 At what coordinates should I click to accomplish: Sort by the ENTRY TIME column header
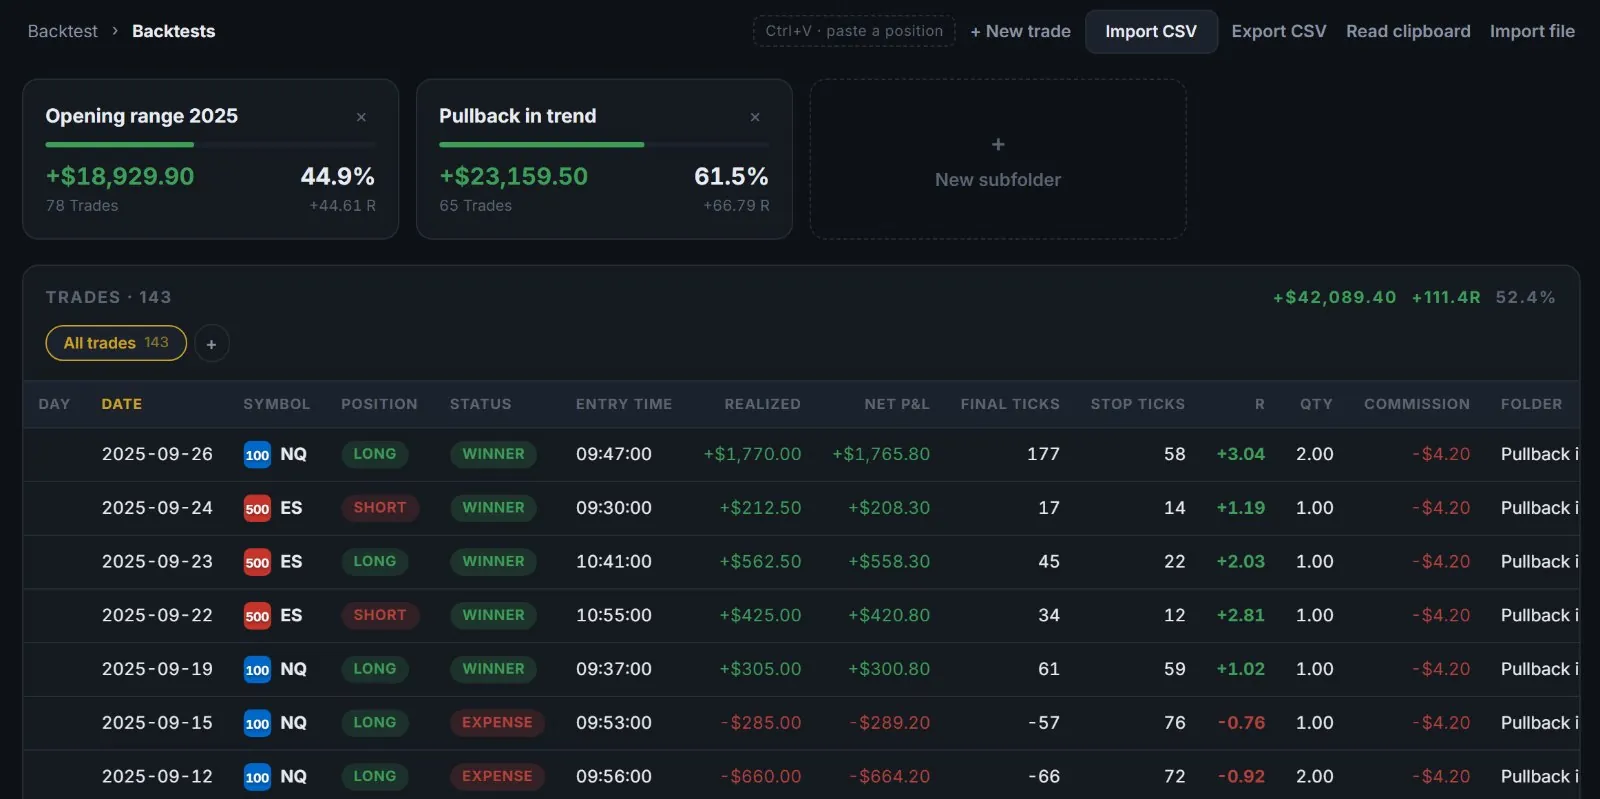(x=624, y=404)
